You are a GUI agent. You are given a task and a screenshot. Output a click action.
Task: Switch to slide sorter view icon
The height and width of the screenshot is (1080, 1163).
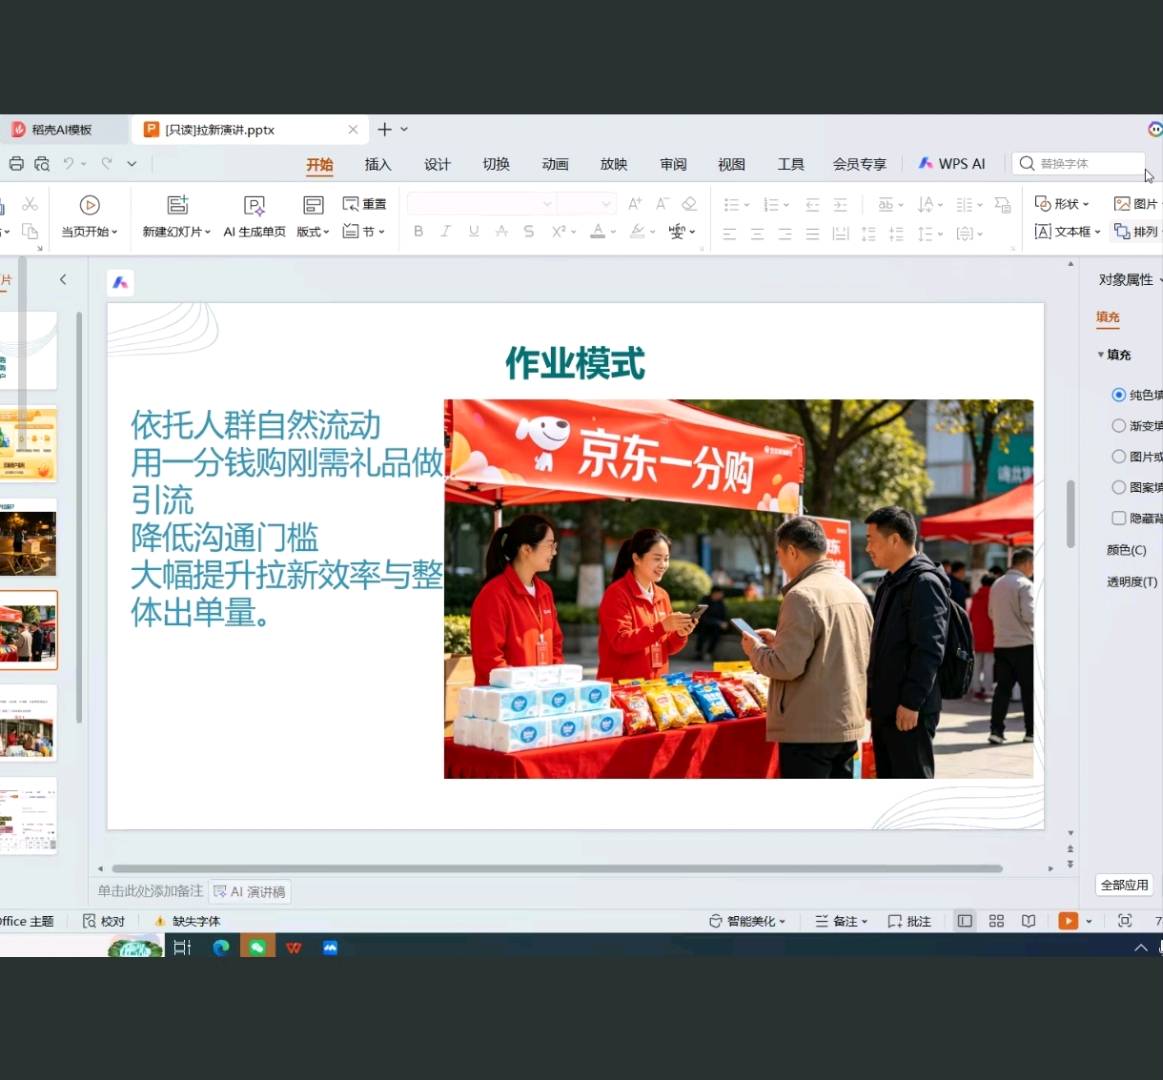(x=996, y=921)
